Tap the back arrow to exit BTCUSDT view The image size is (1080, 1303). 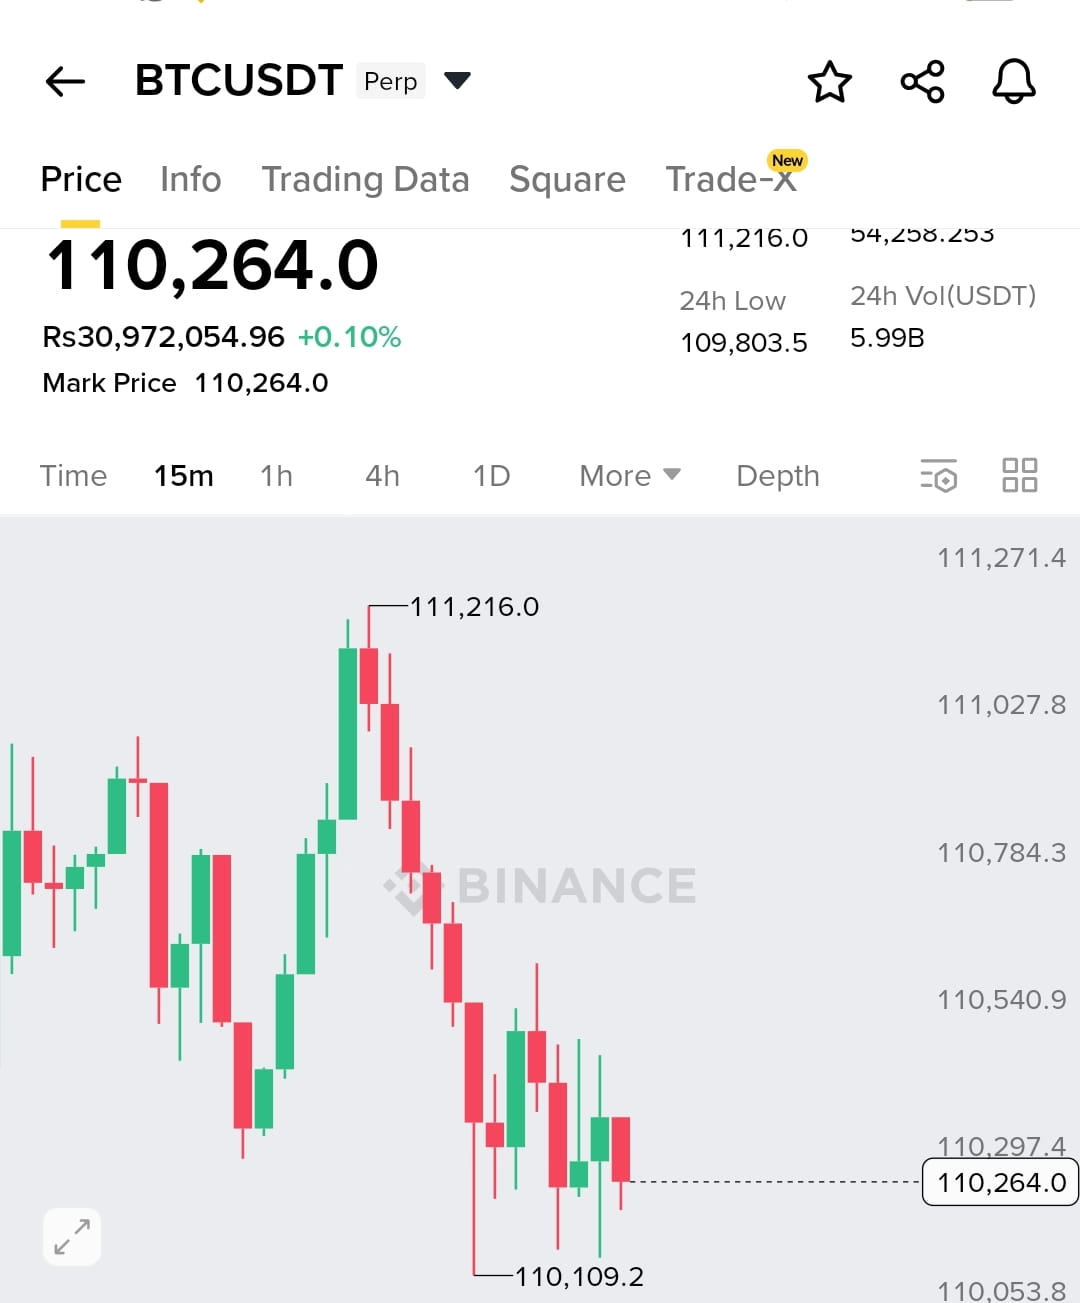[x=64, y=82]
